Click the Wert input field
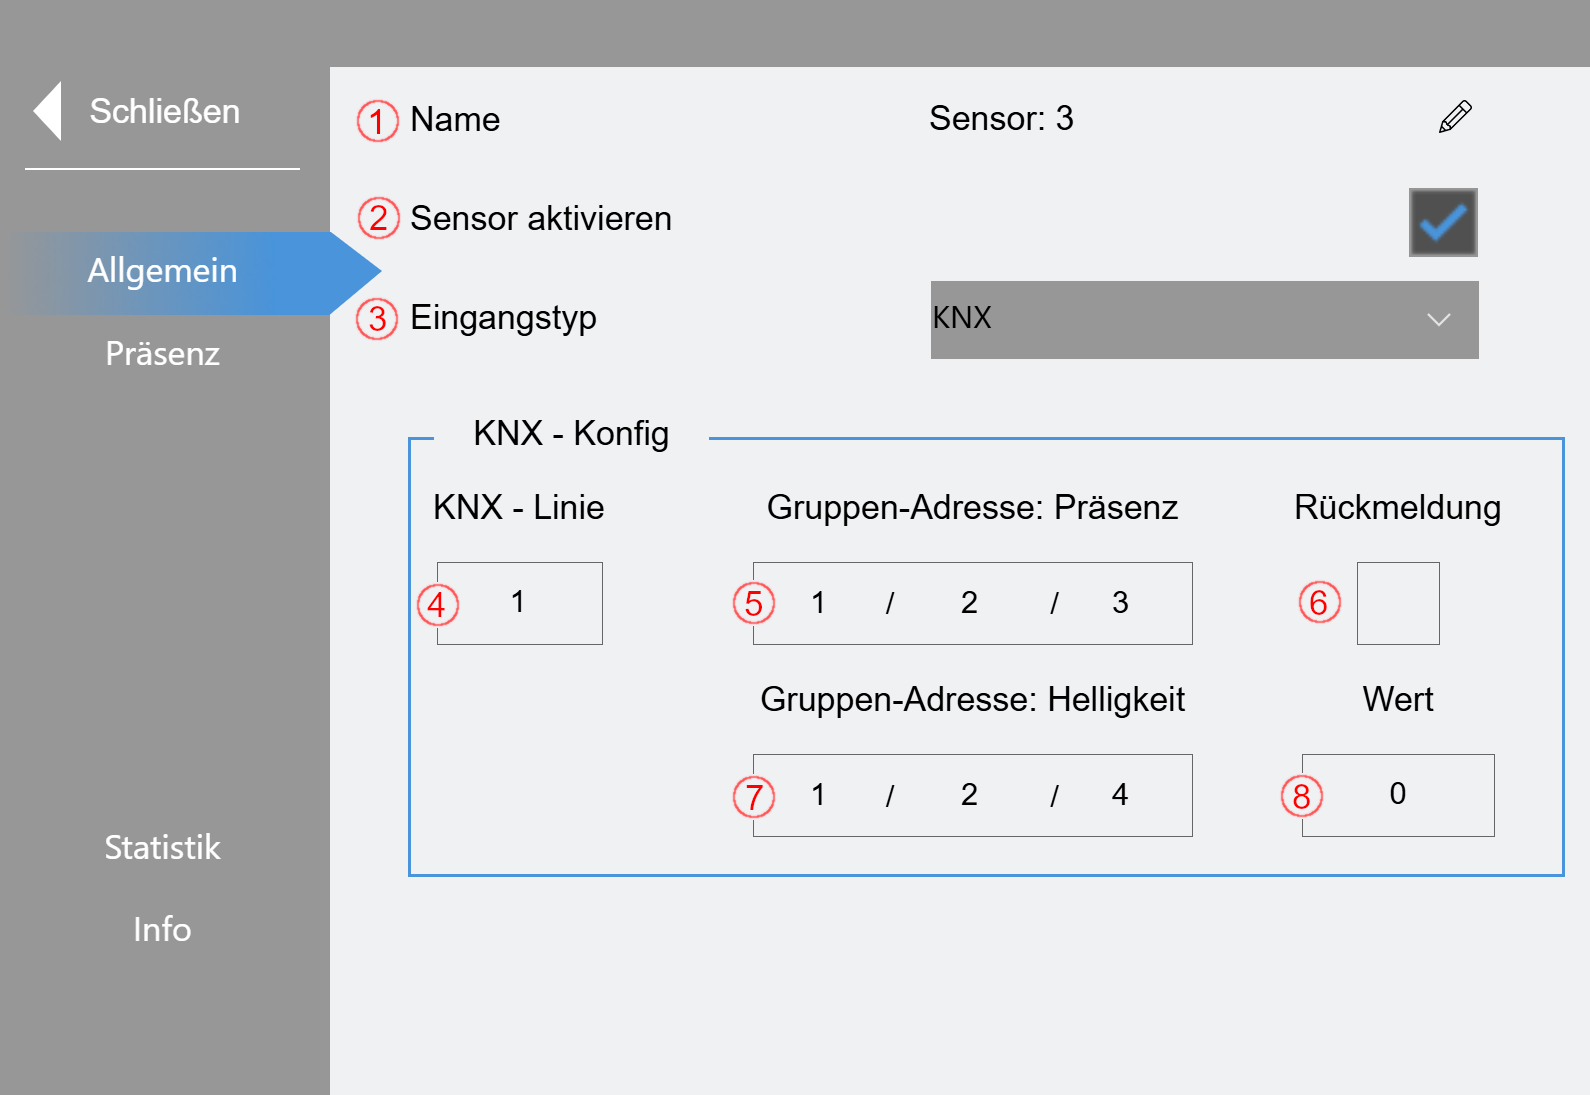 tap(1398, 795)
